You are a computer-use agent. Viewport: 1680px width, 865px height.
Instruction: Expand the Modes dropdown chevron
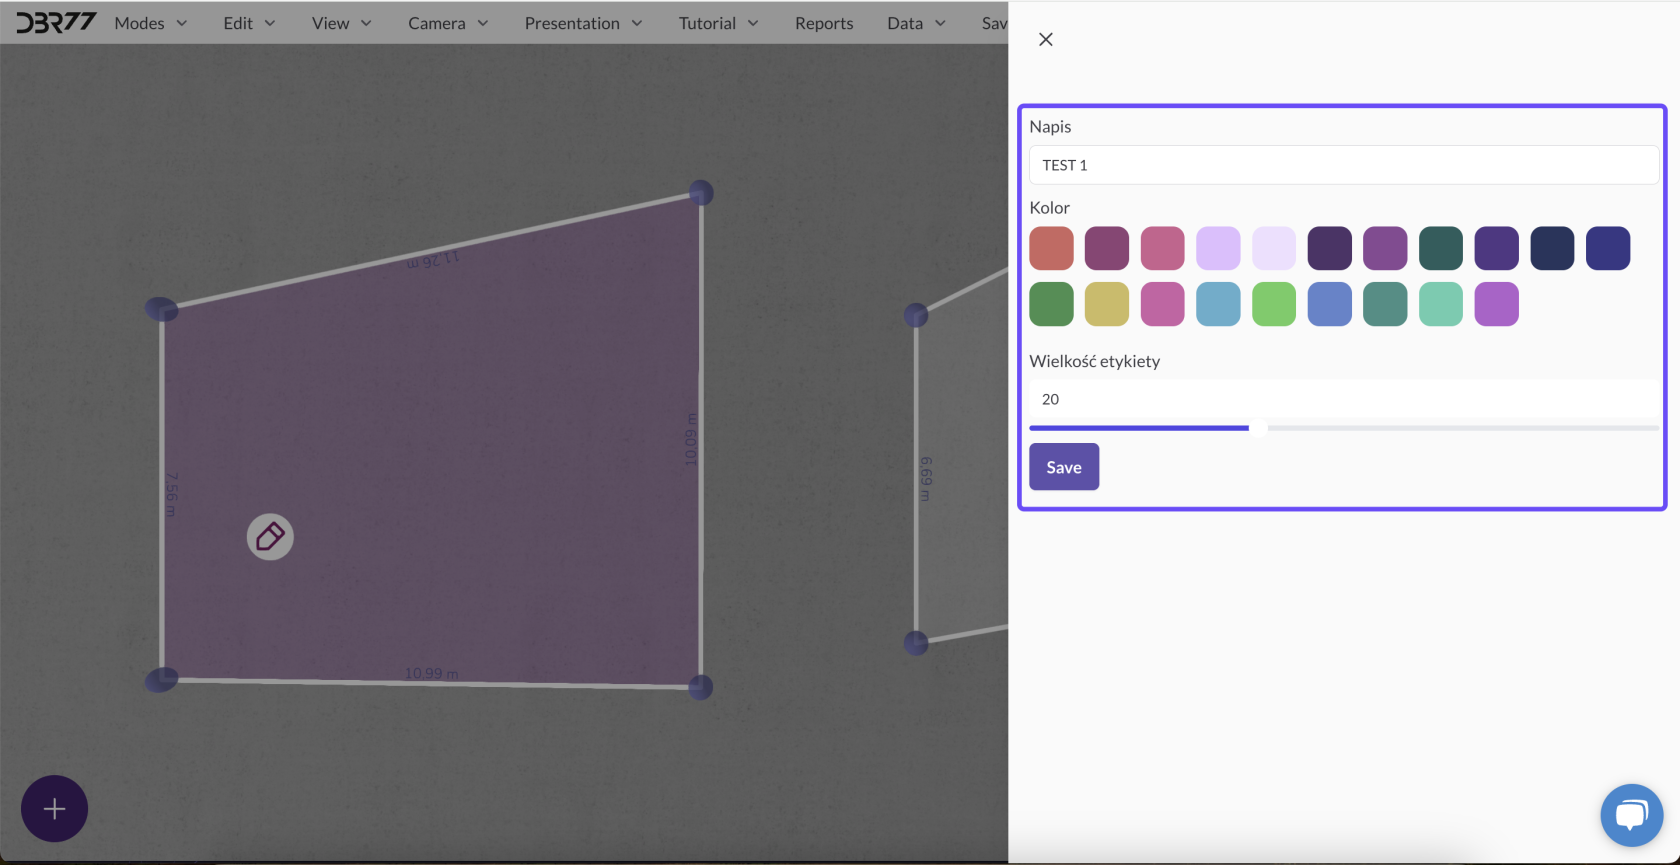181,23
